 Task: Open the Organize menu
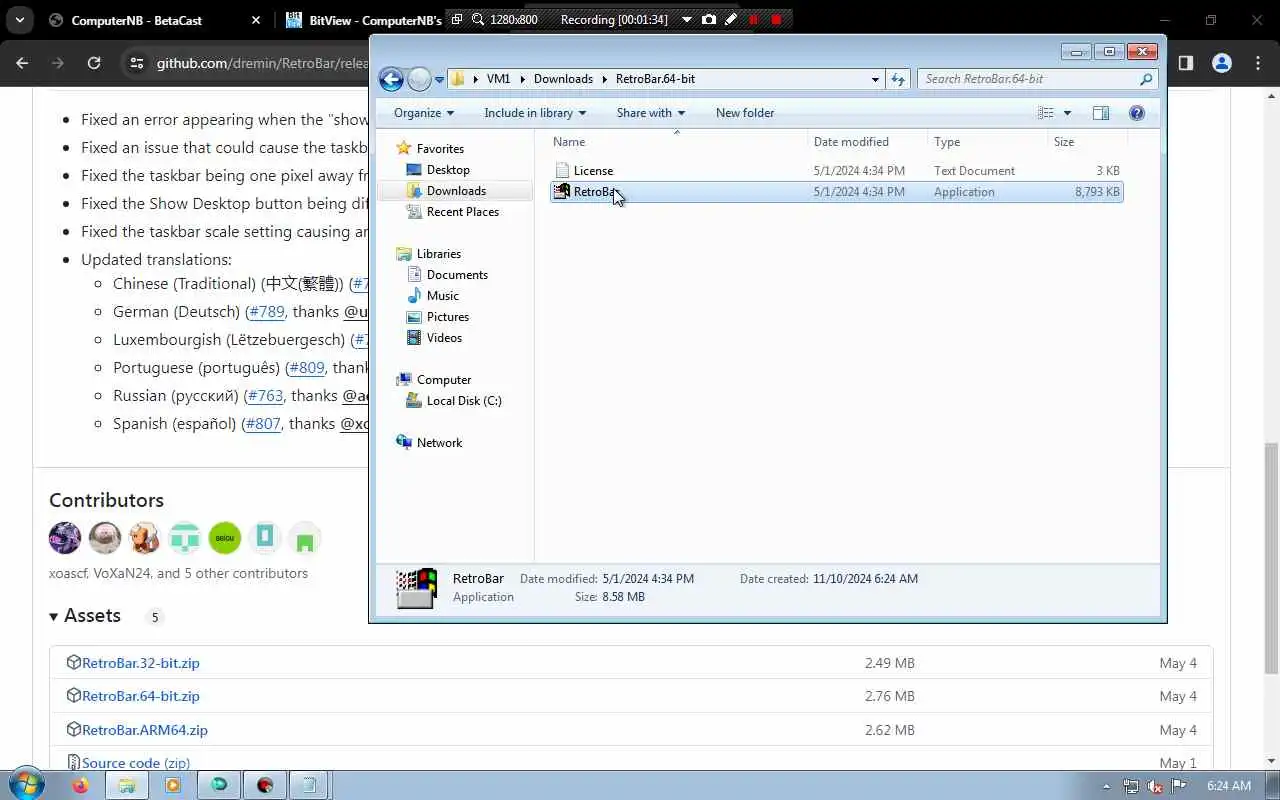point(423,113)
